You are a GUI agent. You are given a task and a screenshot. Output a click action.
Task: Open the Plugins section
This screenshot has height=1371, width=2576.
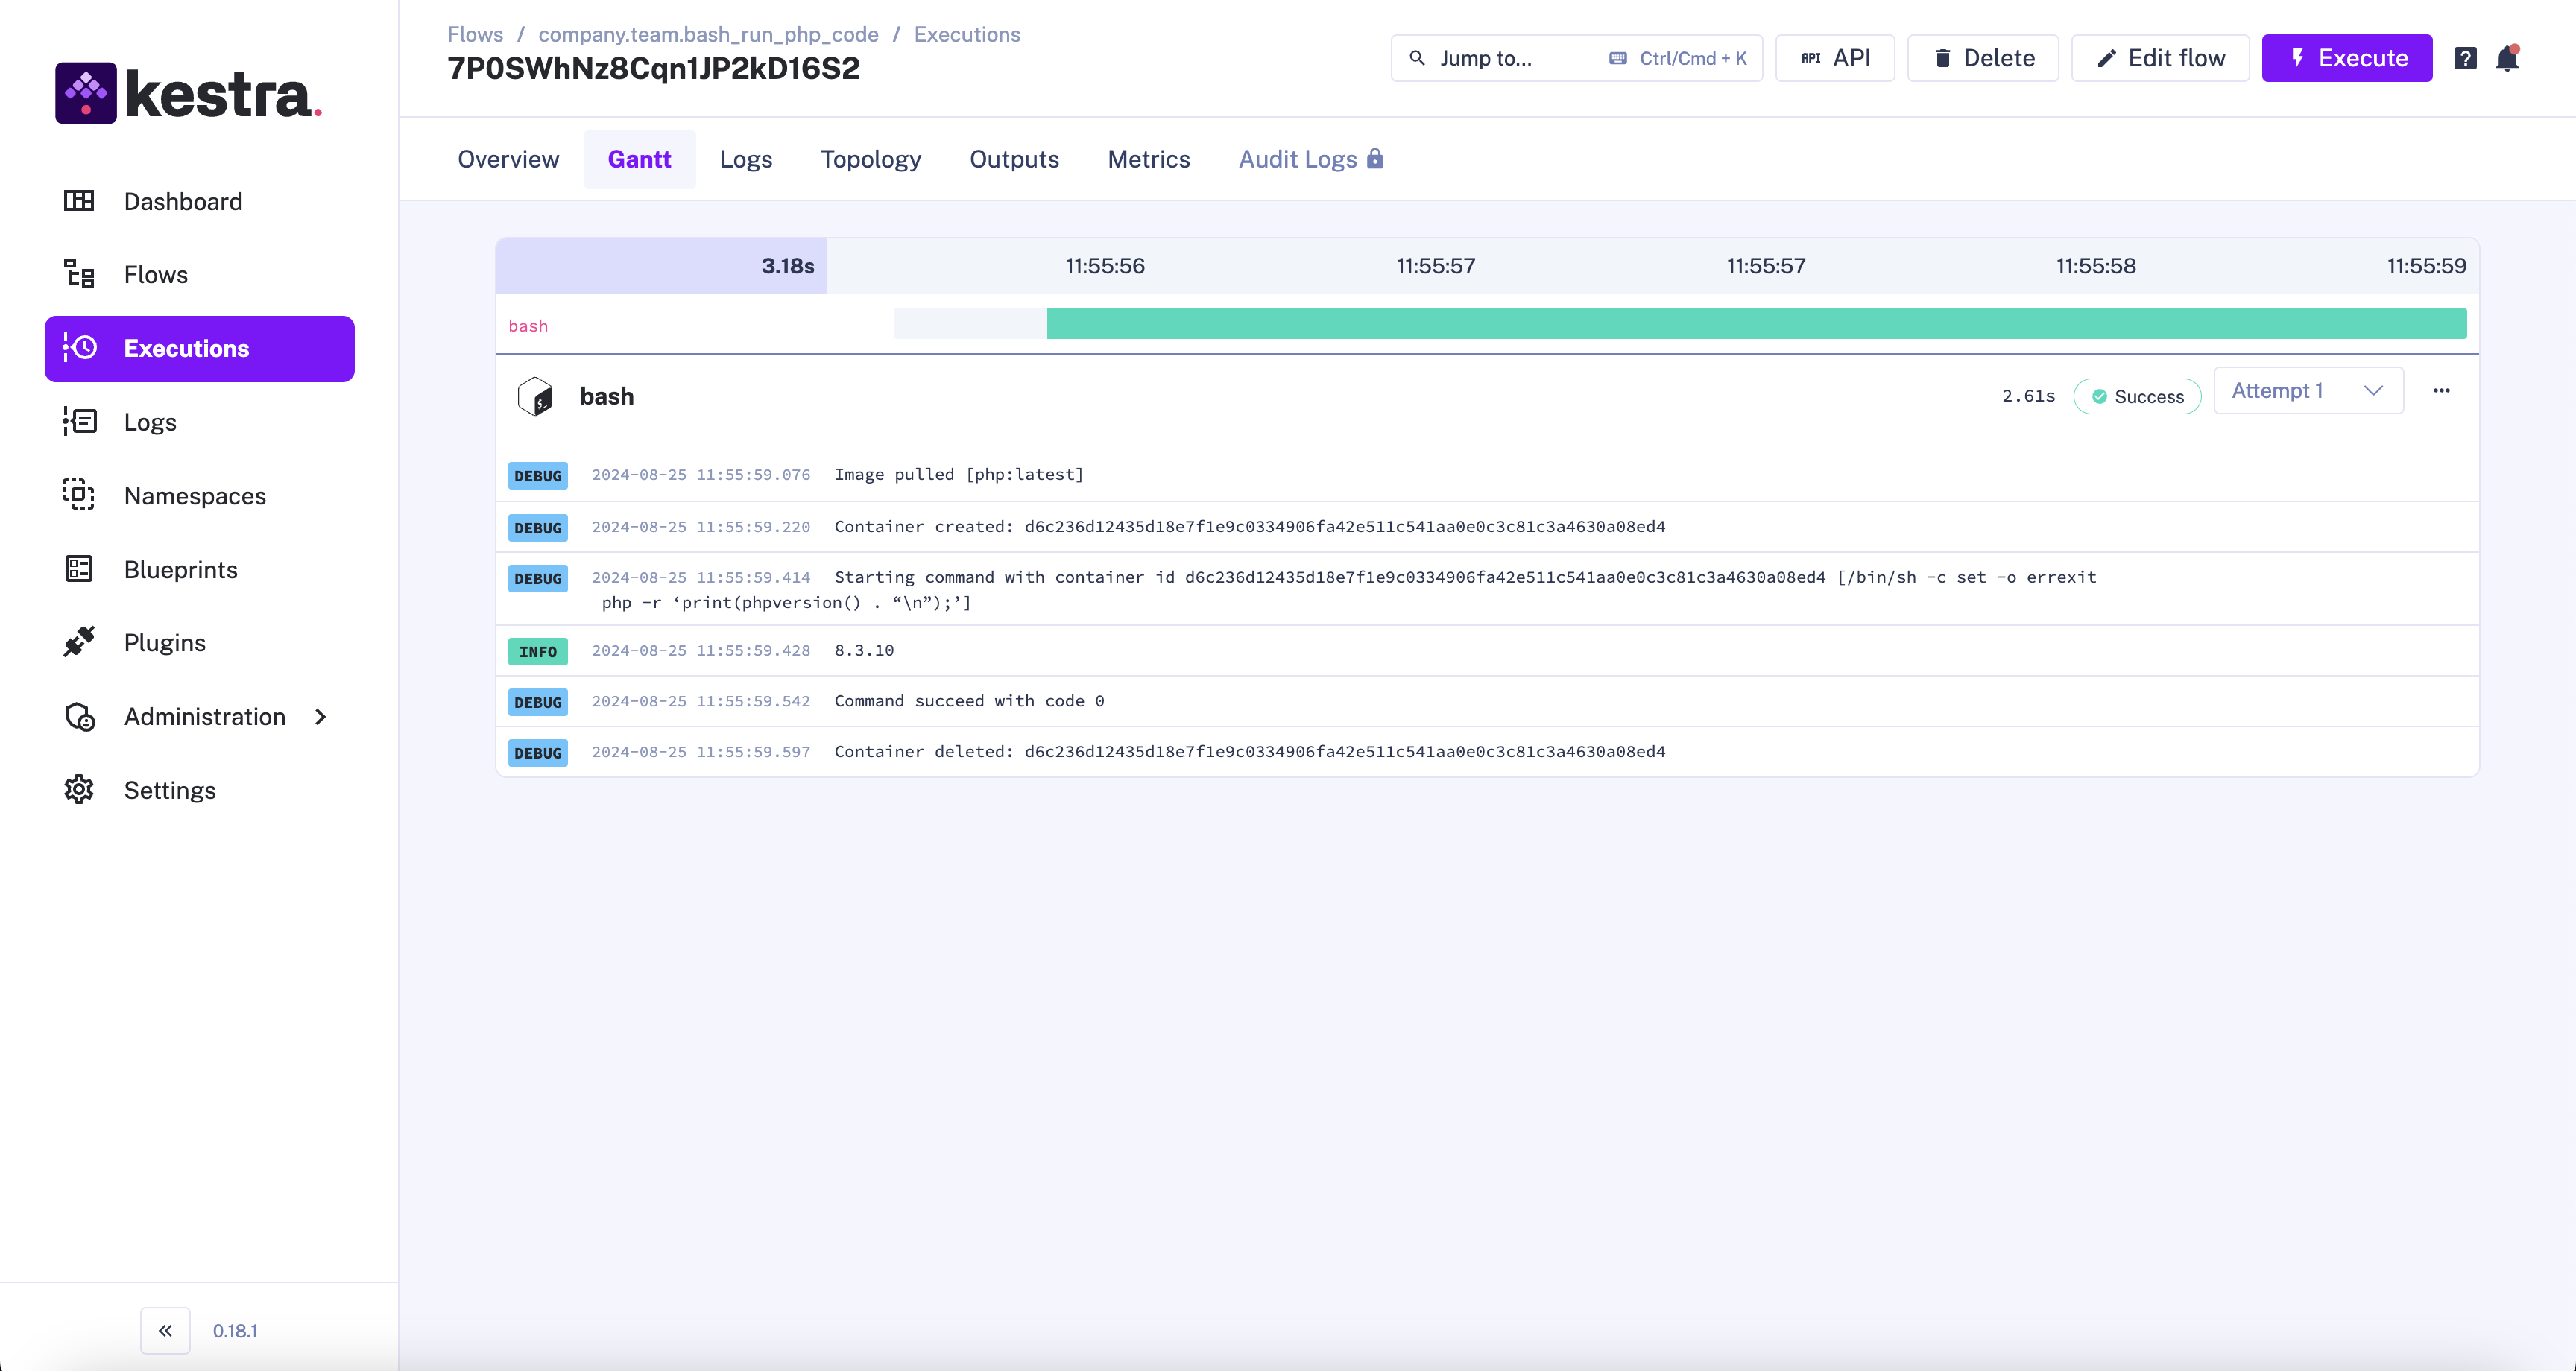pyautogui.click(x=164, y=643)
